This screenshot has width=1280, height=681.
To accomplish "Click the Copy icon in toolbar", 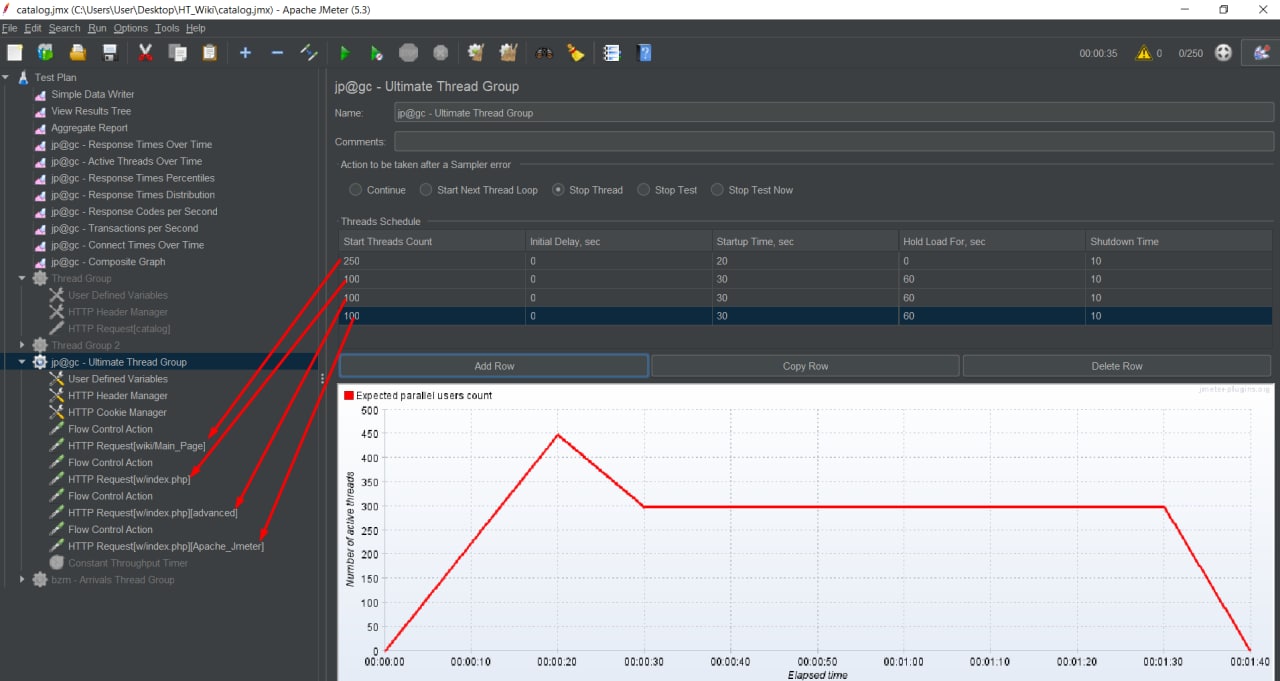I will click(x=178, y=52).
